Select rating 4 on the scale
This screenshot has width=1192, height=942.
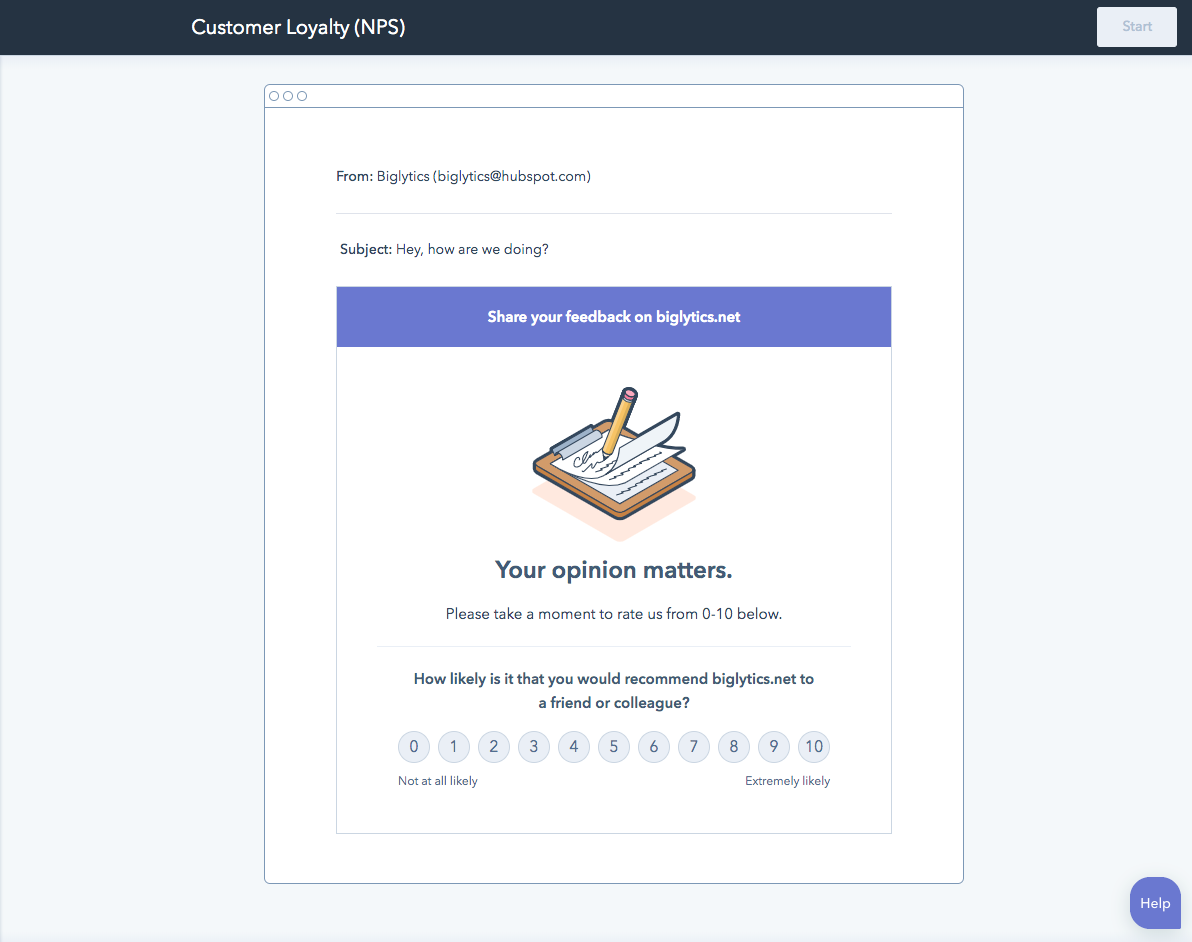(x=574, y=747)
